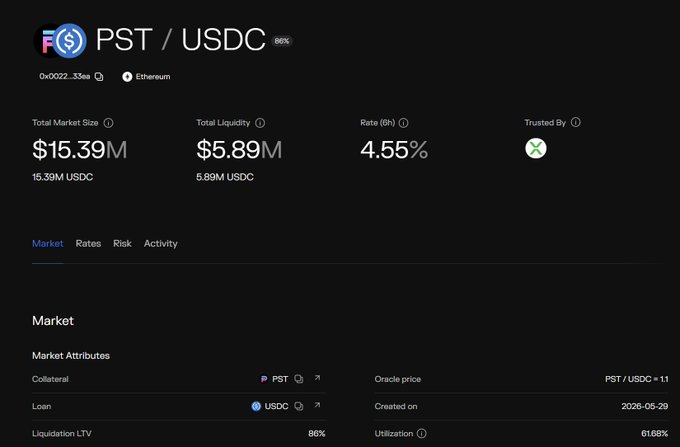Click the $5.89M total liquidity value
This screenshot has width=680, height=447.
239,150
